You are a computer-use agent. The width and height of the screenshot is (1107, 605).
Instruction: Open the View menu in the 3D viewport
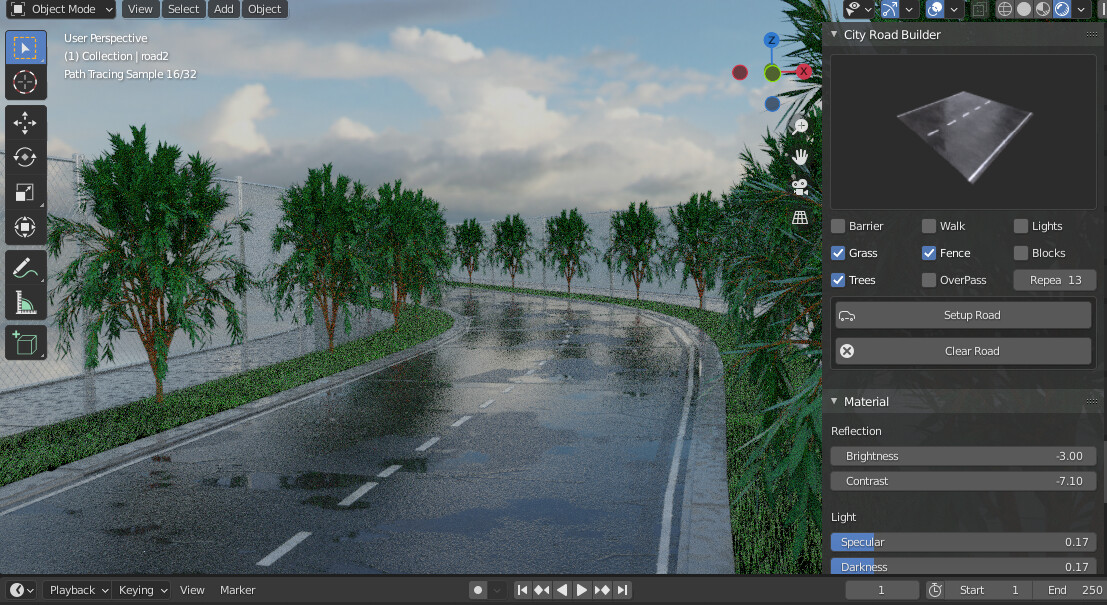point(140,9)
